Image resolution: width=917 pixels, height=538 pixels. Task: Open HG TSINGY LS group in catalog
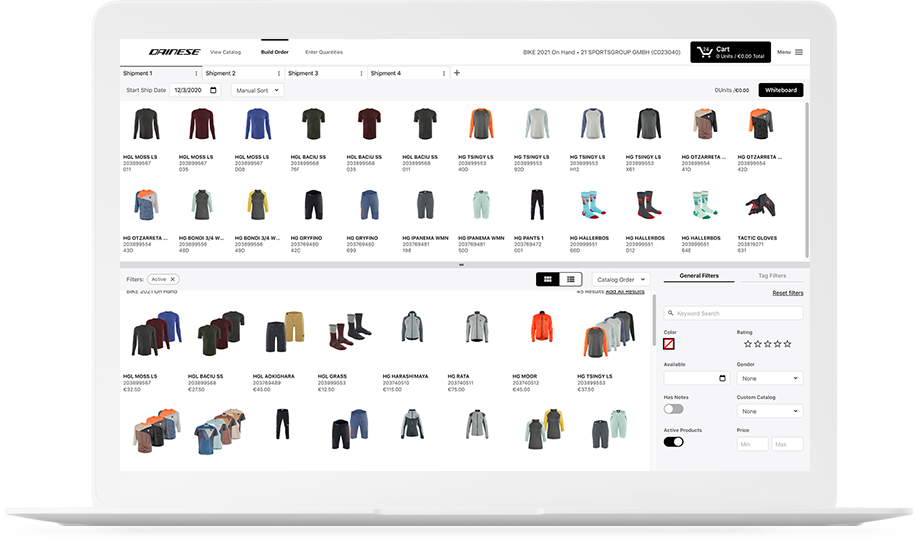click(x=609, y=333)
